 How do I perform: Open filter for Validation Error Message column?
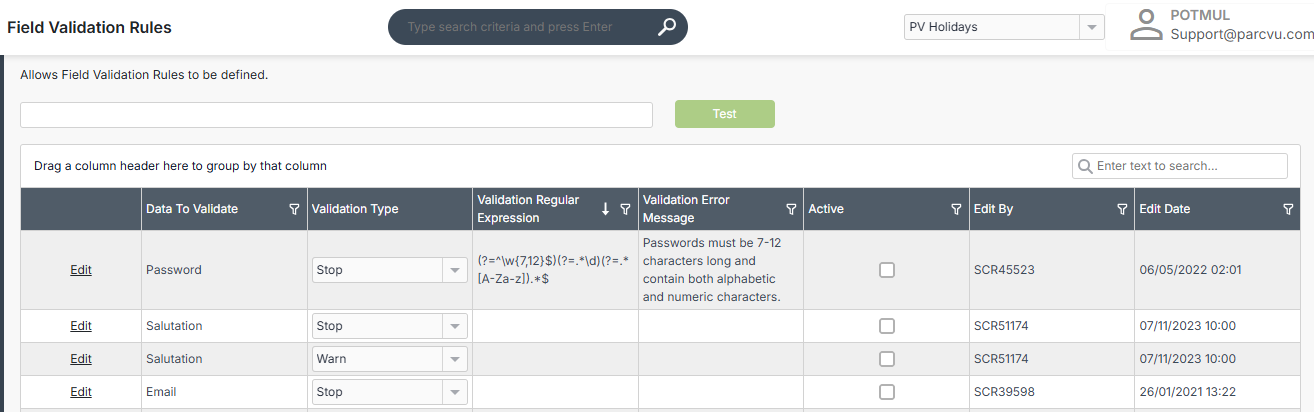791,209
